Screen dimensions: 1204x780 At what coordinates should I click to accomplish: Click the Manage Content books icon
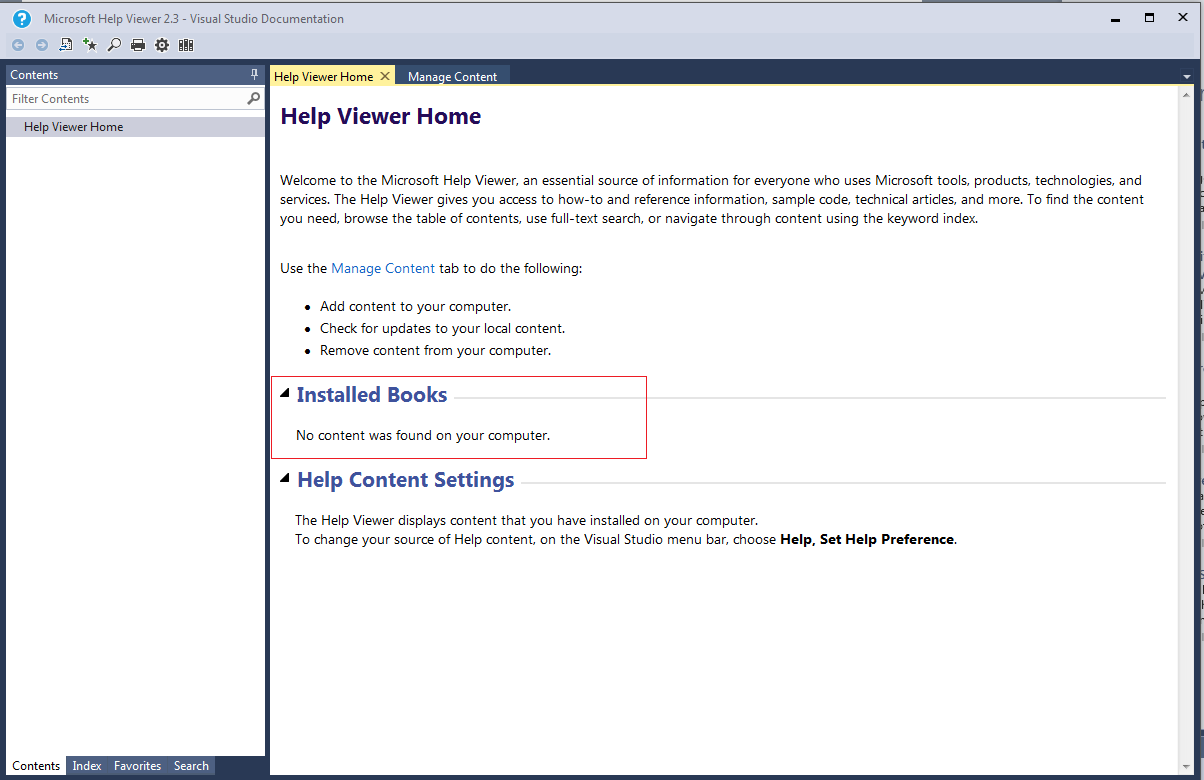tap(186, 45)
